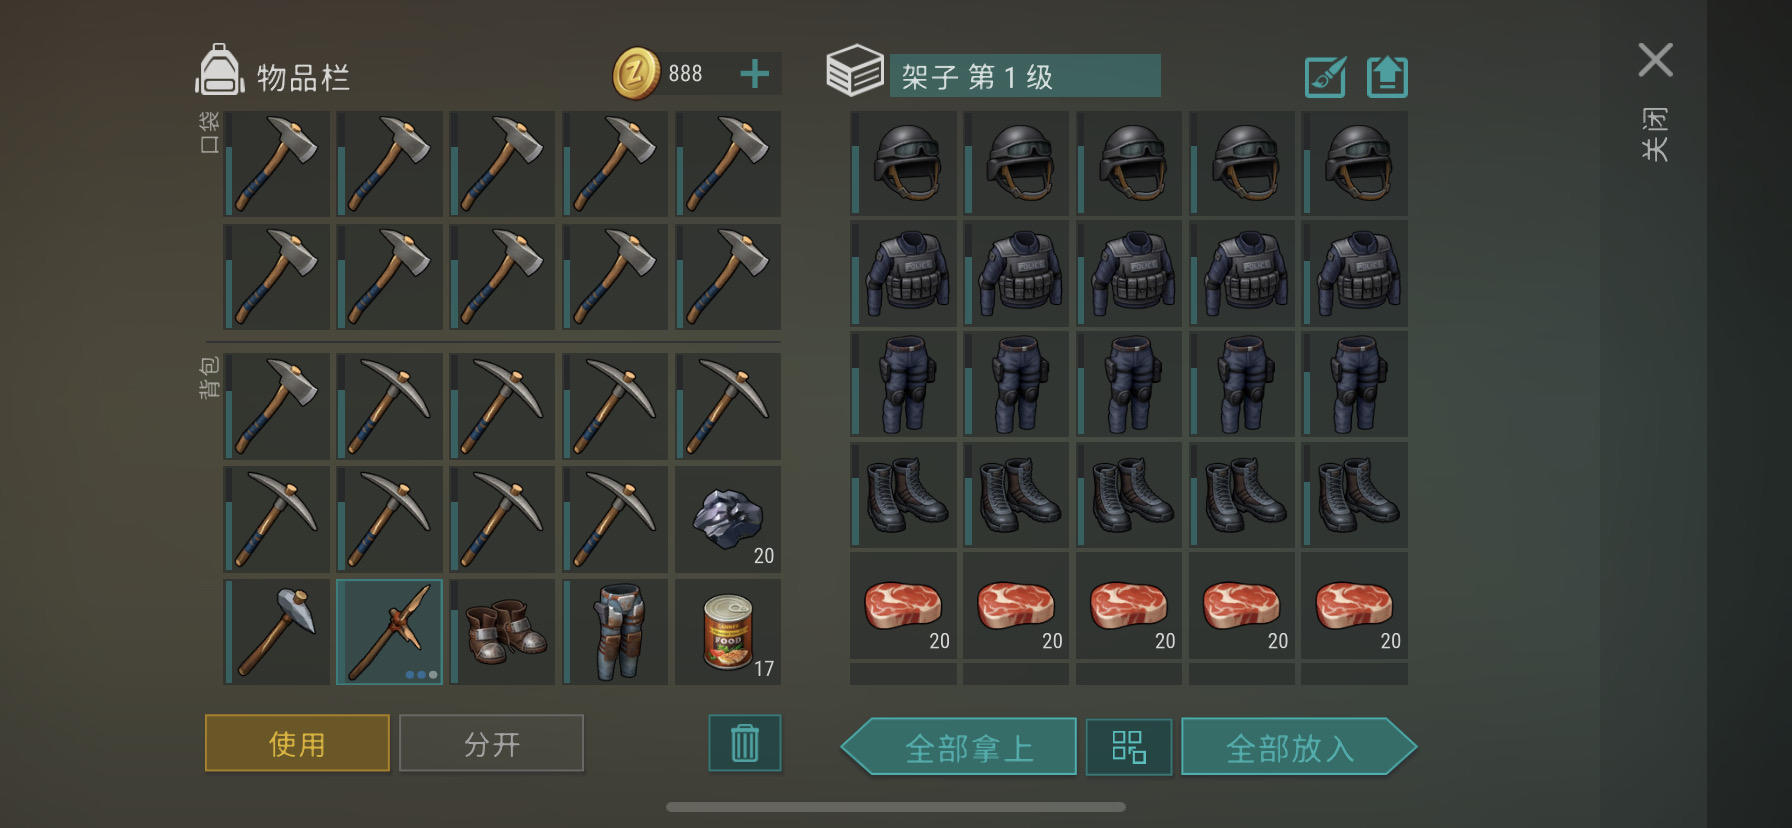Viewport: 1792px width, 828px height.
Task: Select the last police vest in the shelf
Action: pos(1354,273)
